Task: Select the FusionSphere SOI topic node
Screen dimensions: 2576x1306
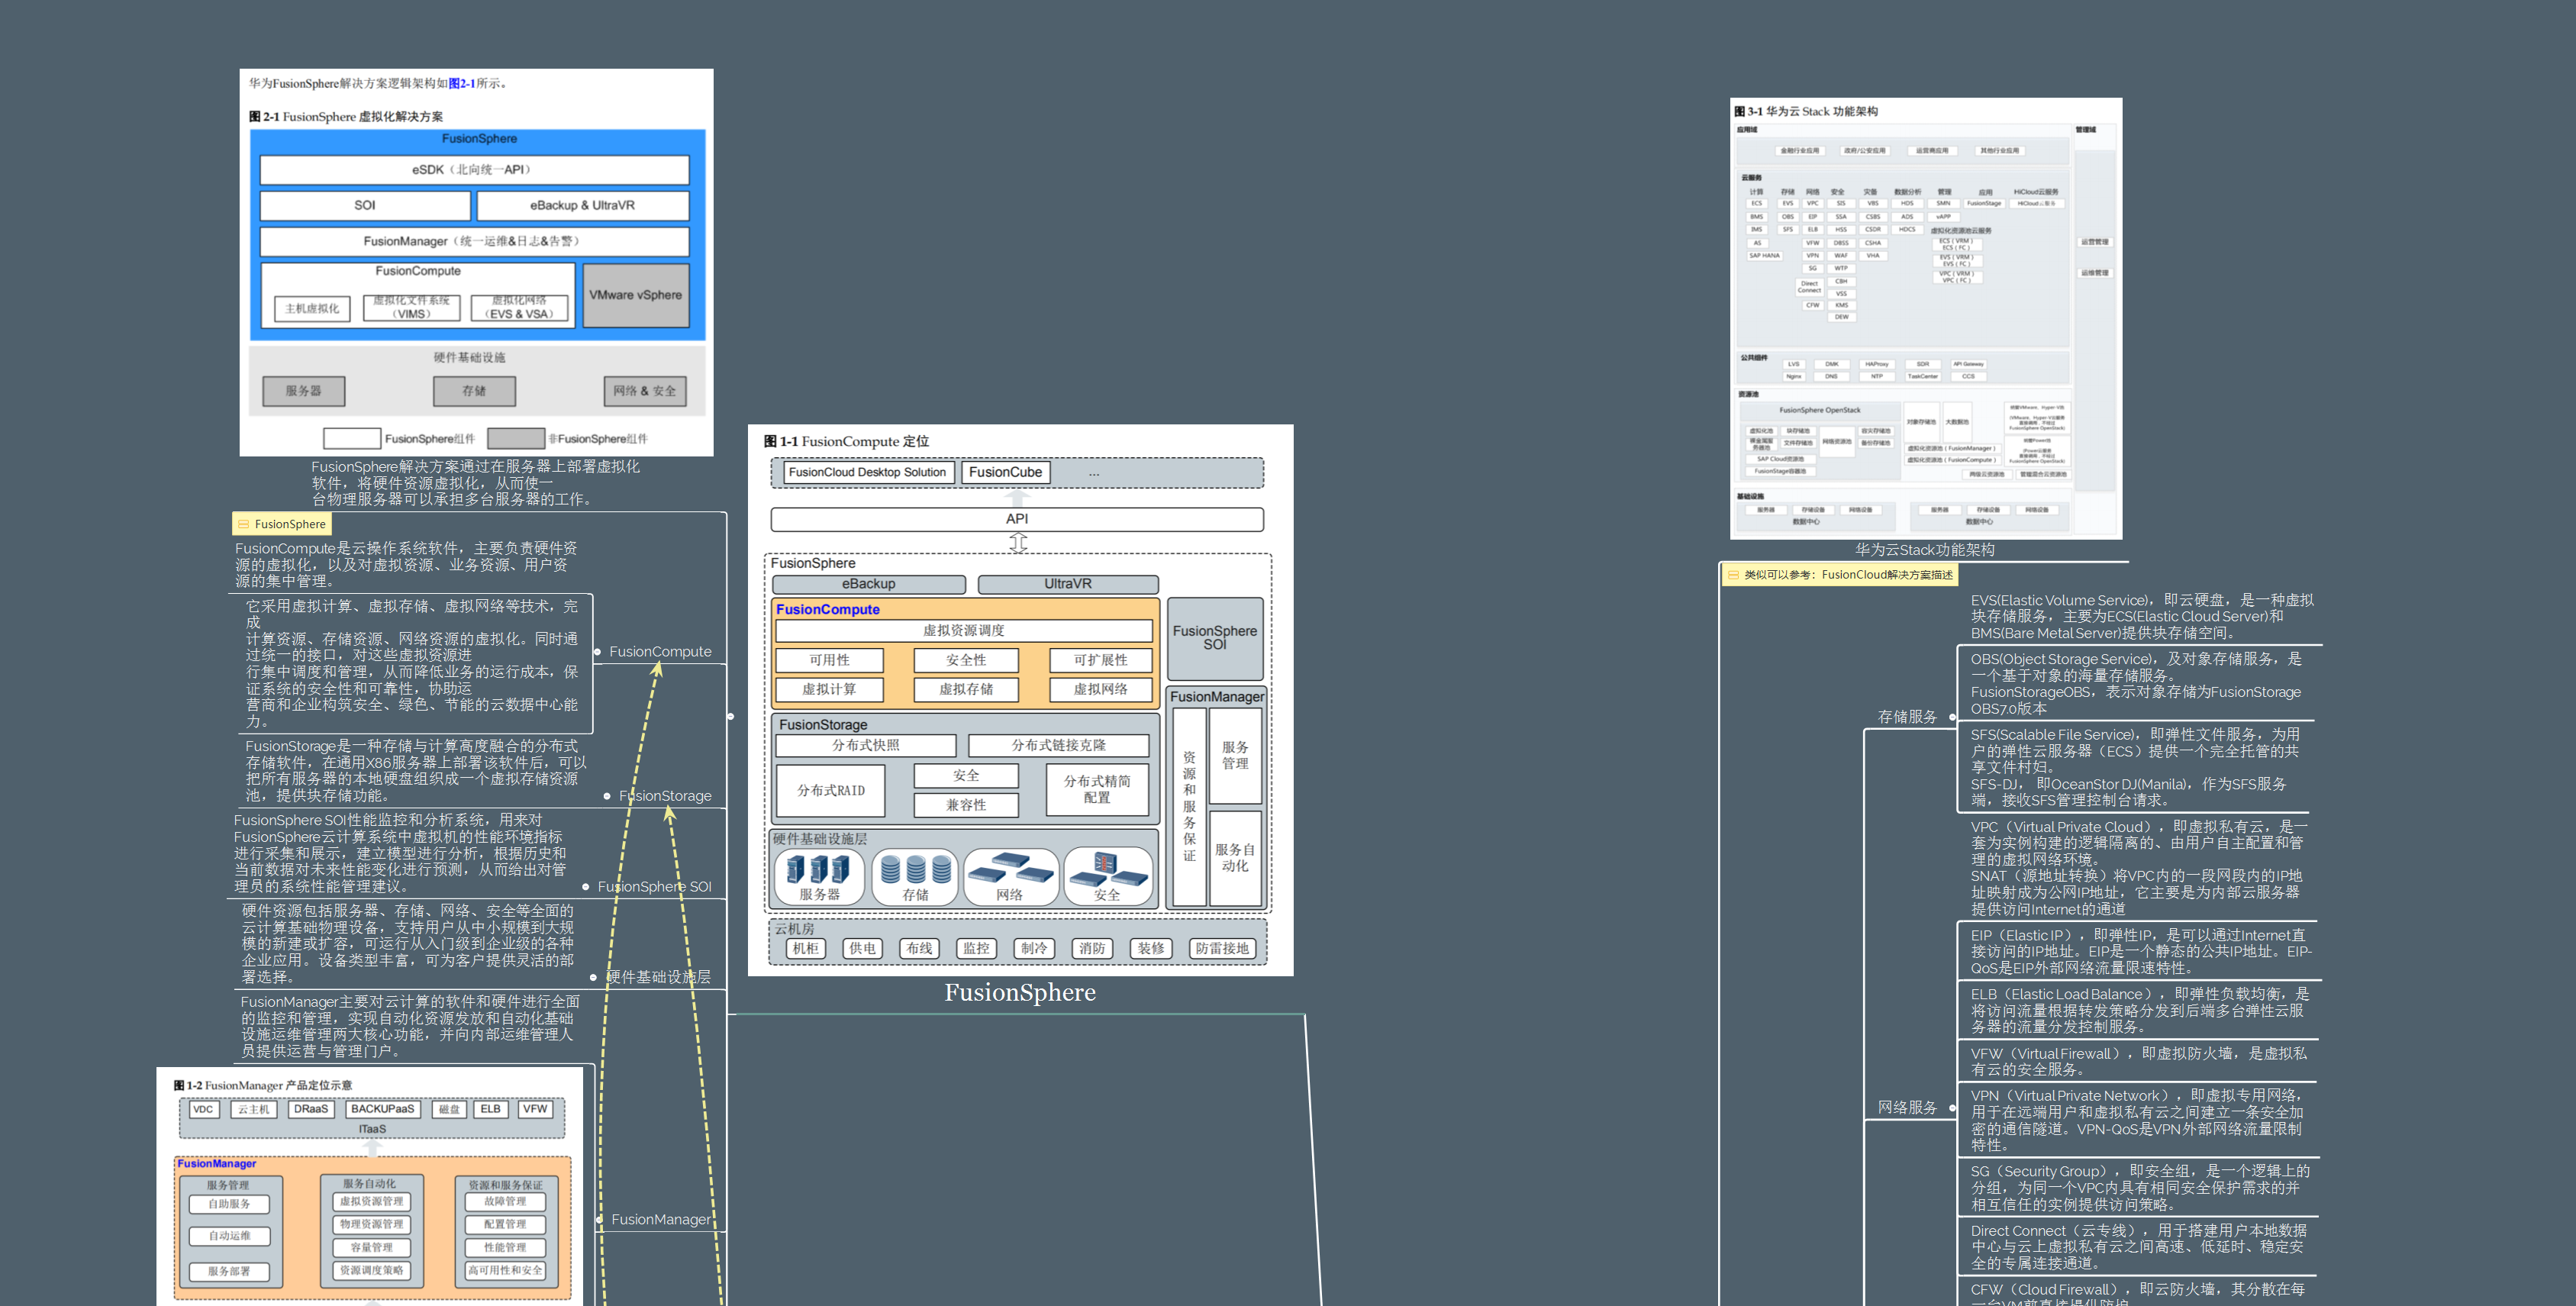Action: point(655,887)
